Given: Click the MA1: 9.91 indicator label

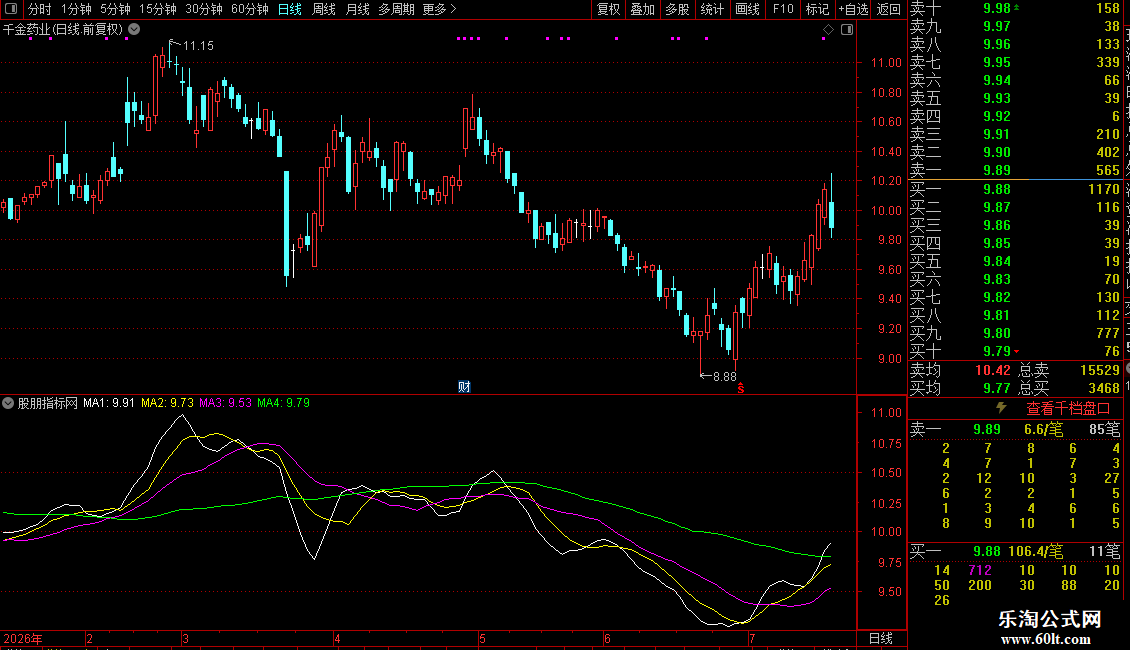Looking at the screenshot, I should 108,403.
